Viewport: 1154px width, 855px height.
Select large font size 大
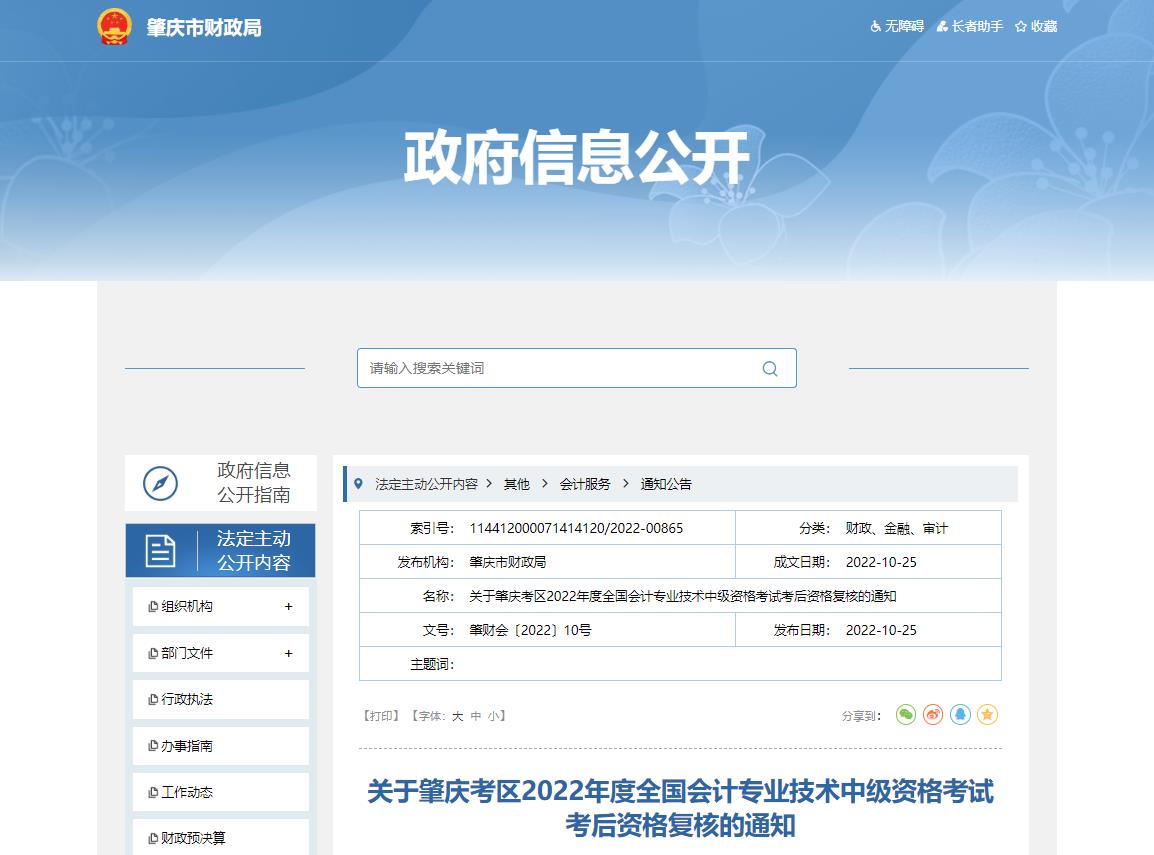pos(459,715)
